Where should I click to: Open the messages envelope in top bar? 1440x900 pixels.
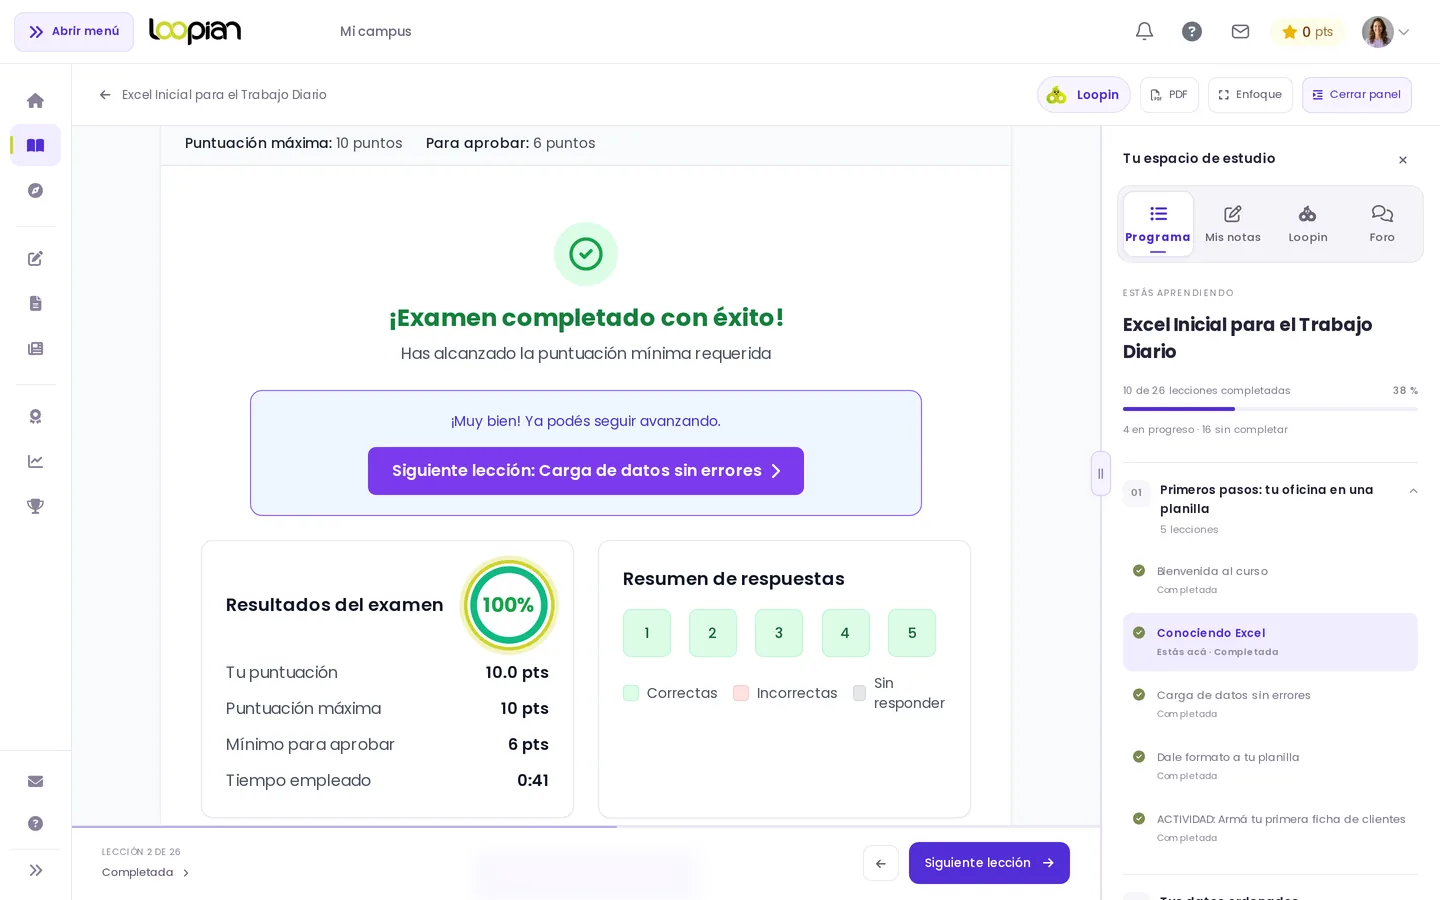1240,32
